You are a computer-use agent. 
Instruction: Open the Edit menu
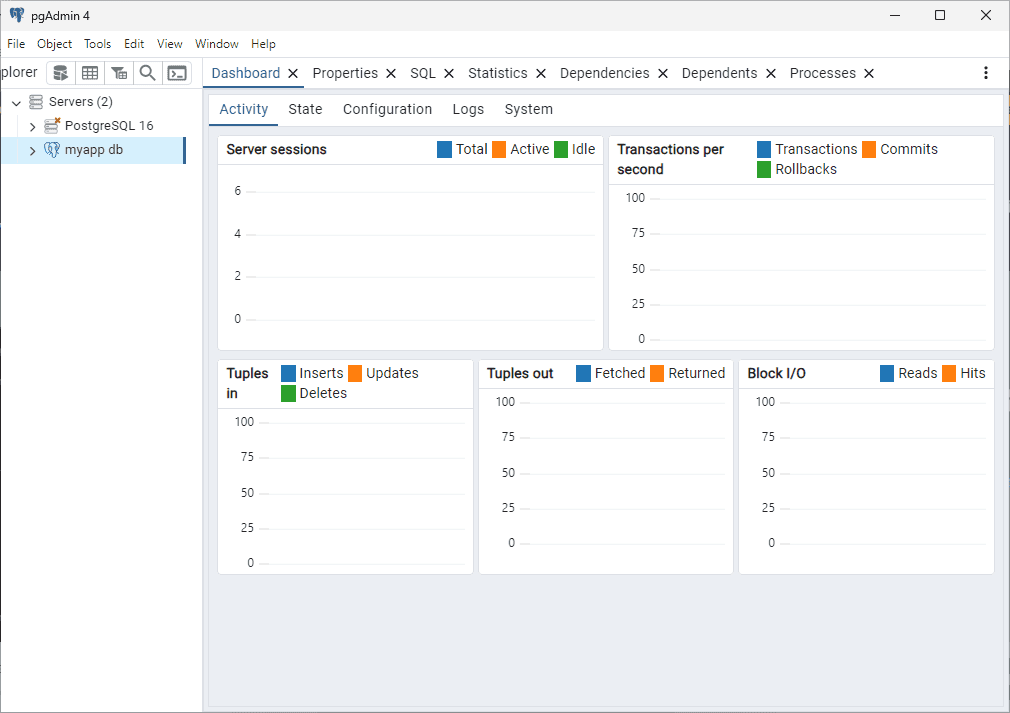[134, 44]
